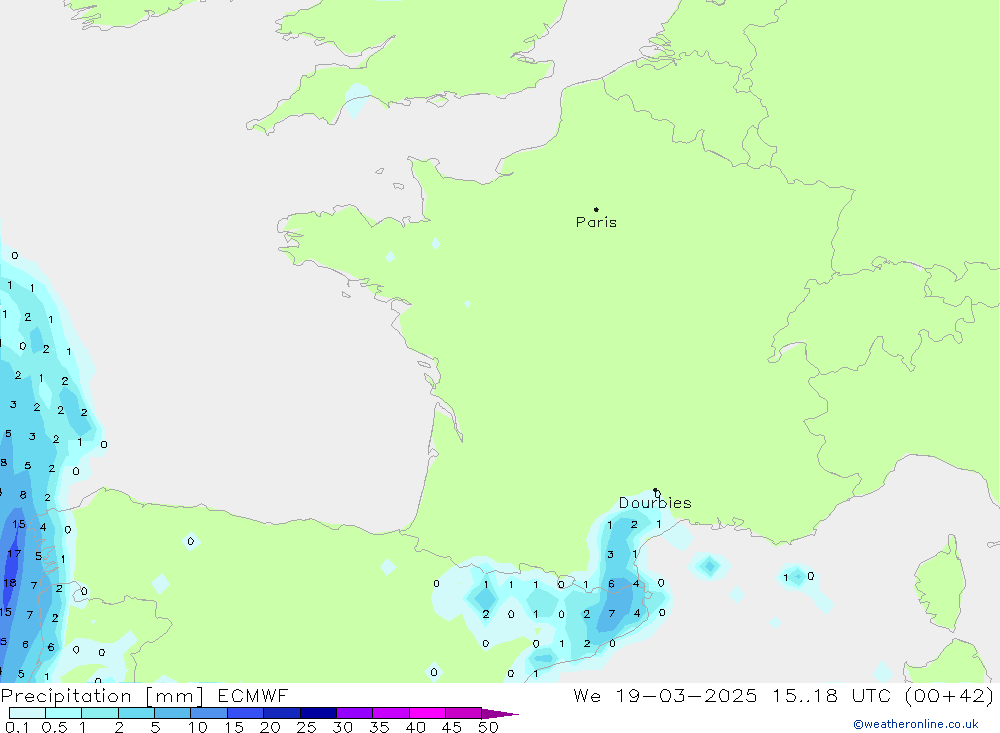The height and width of the screenshot is (733, 1000).
Task: Click the '30' legend scale label
Action: pyautogui.click(x=342, y=727)
